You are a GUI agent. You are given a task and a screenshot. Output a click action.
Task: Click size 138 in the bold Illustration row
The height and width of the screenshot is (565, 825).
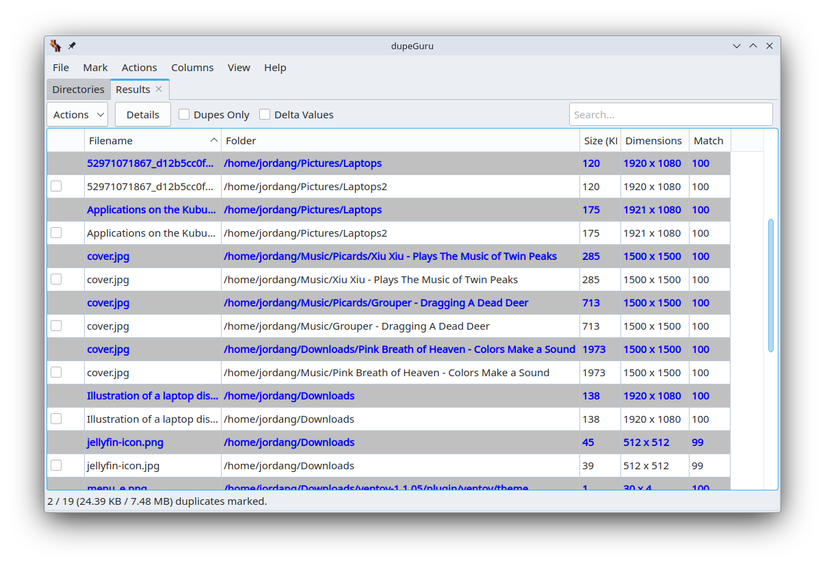point(591,396)
